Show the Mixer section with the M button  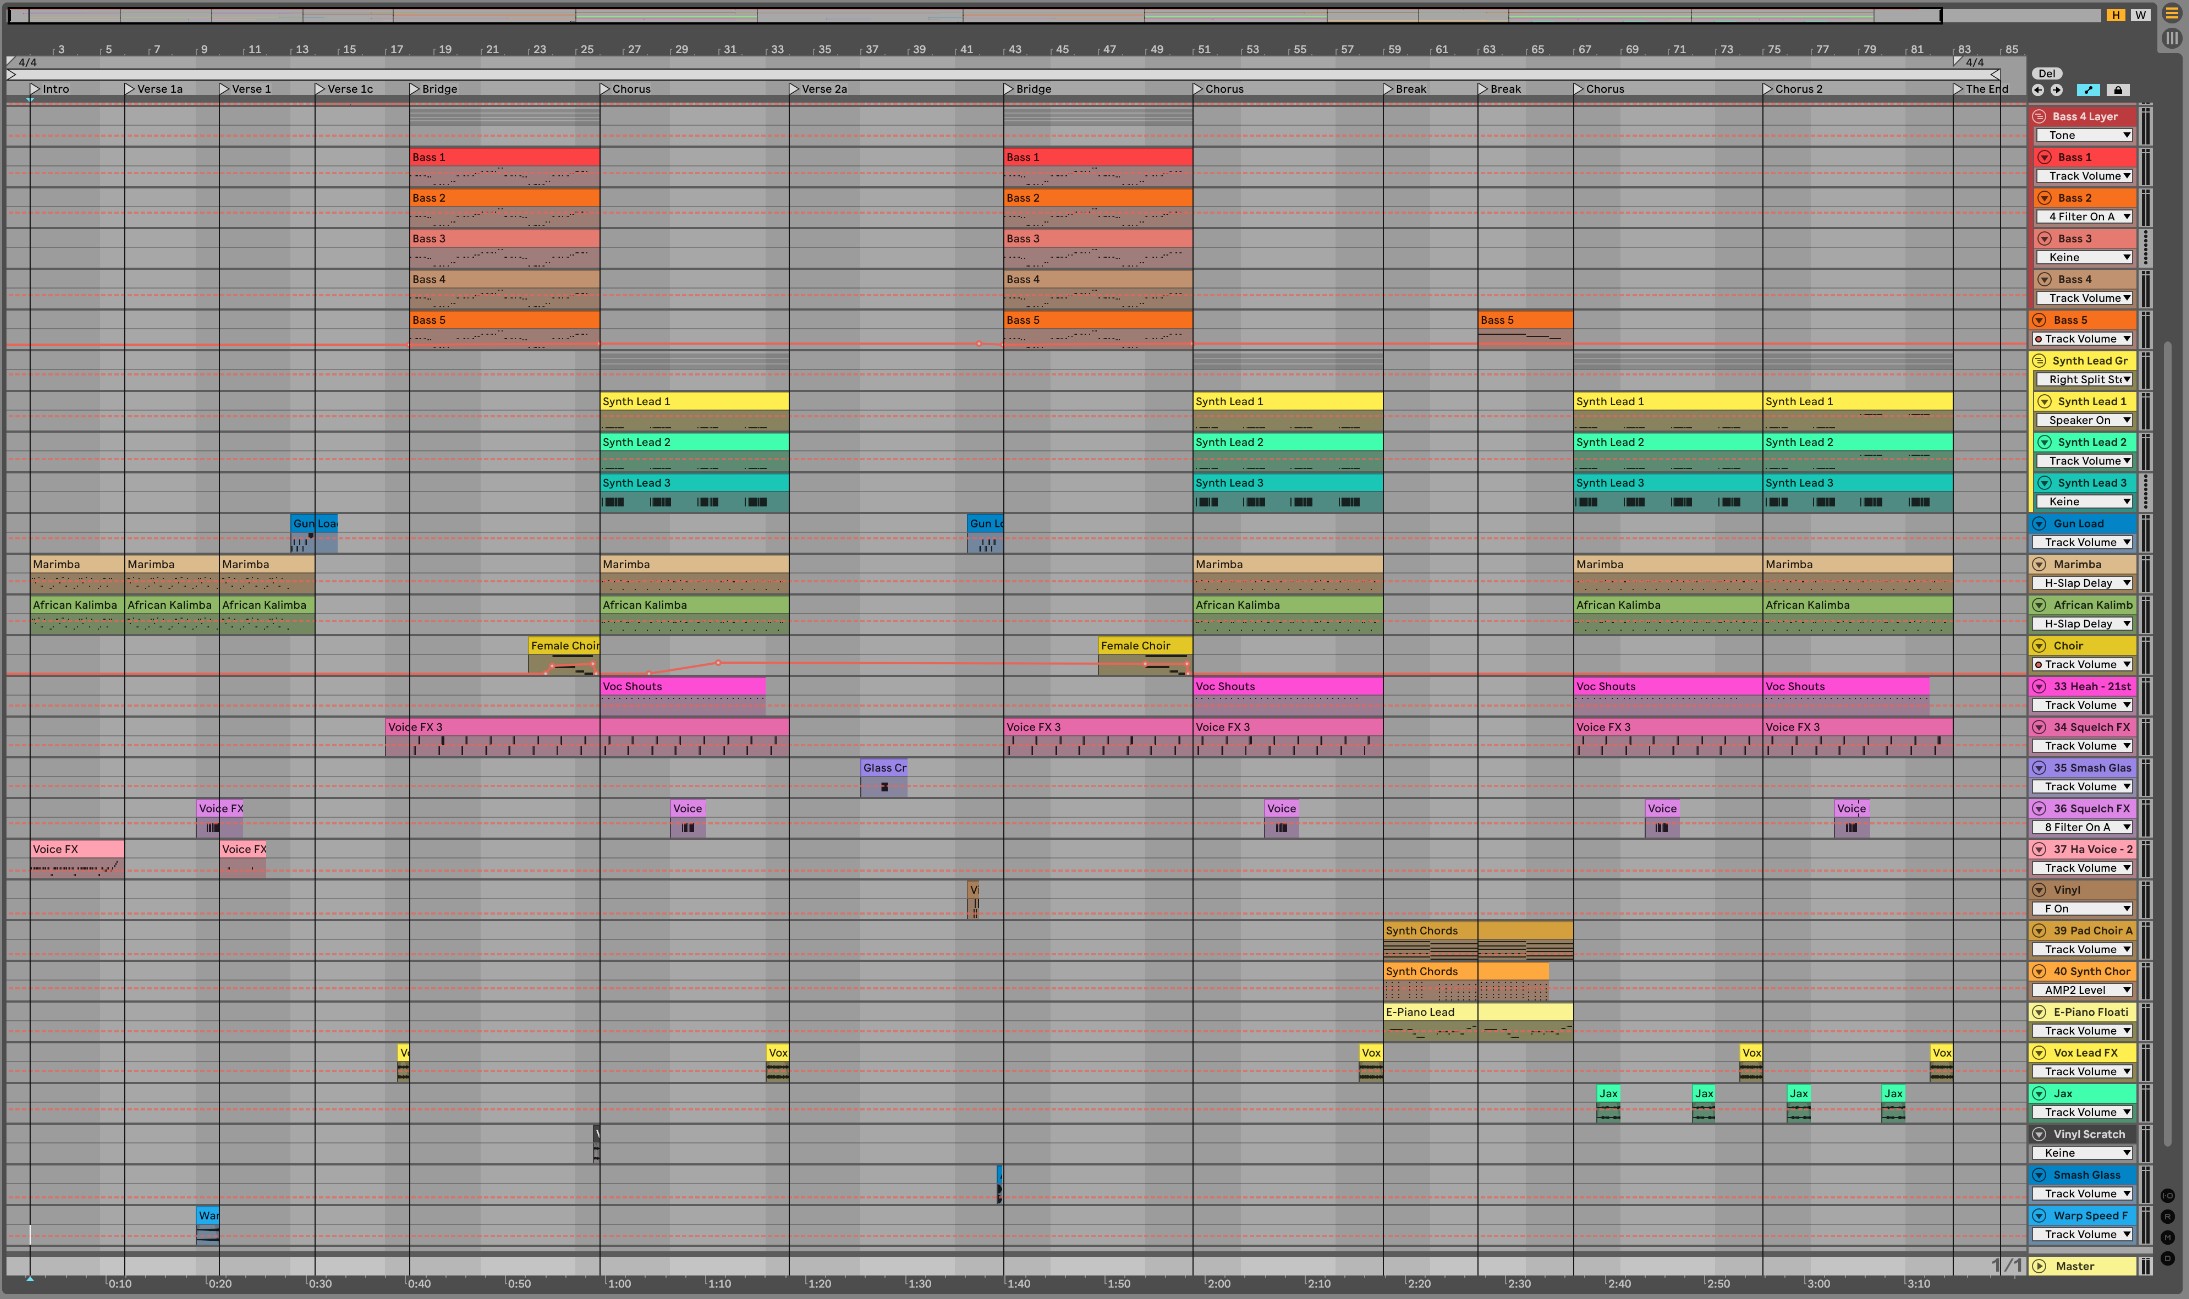coord(2168,1237)
